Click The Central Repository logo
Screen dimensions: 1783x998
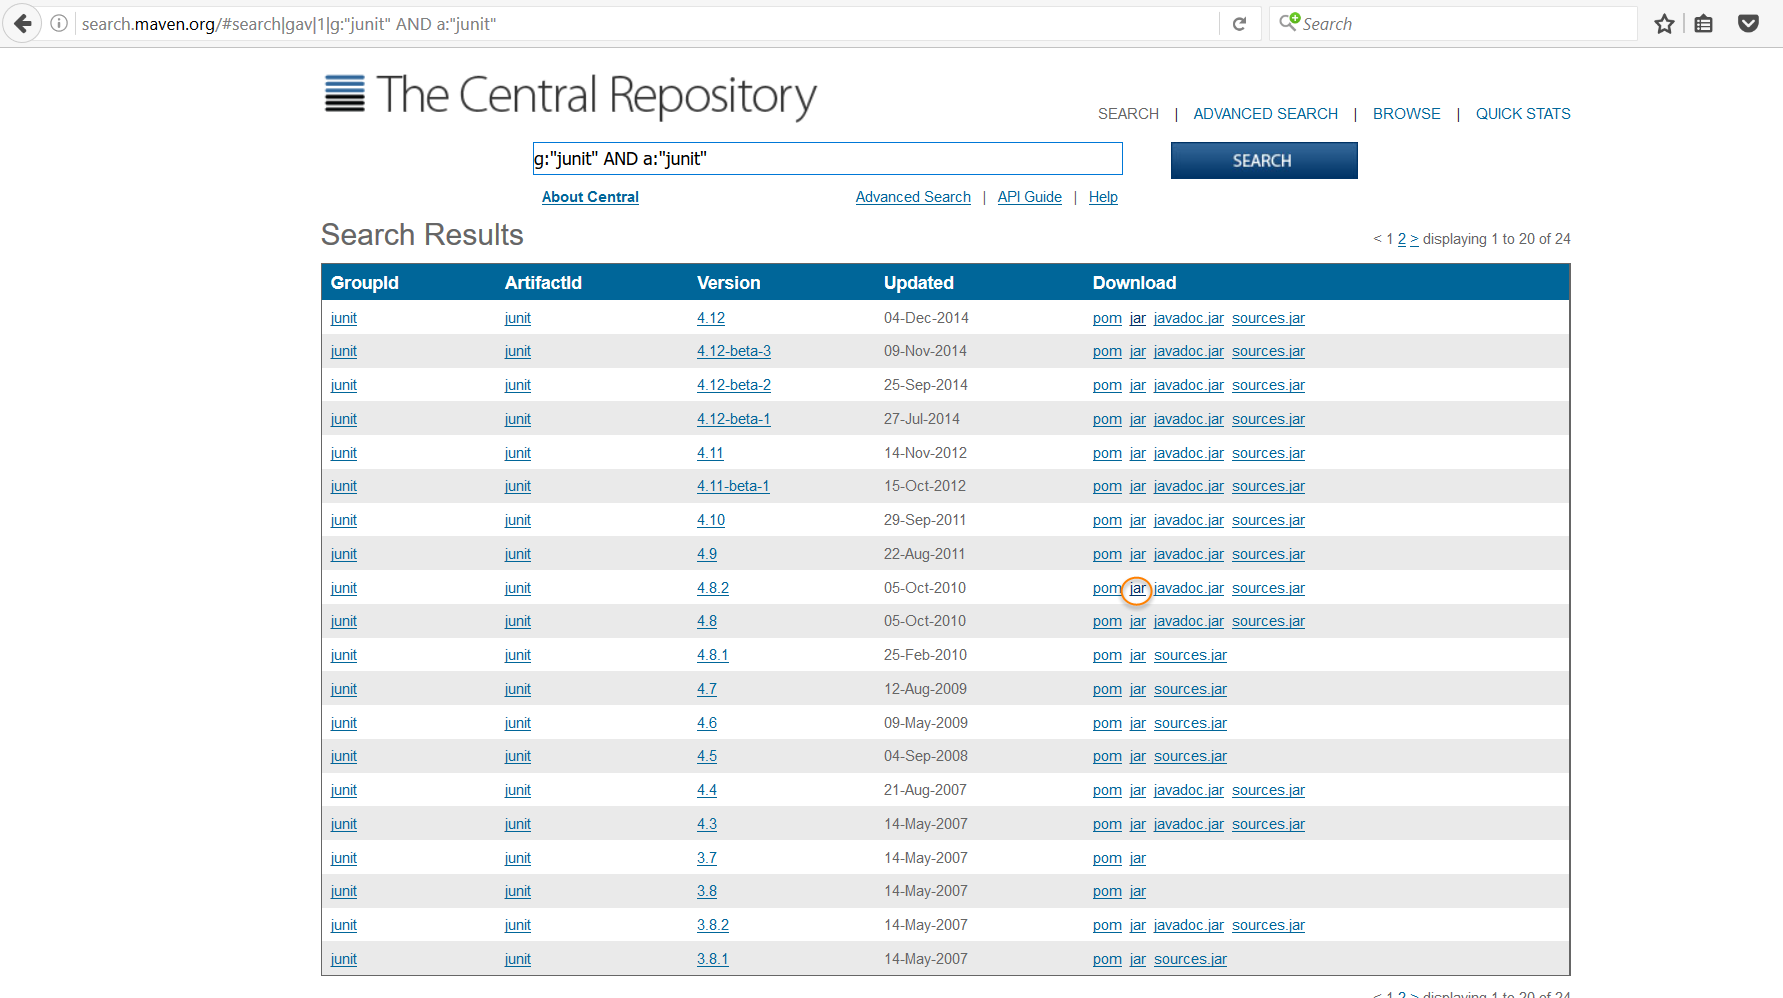tap(570, 96)
